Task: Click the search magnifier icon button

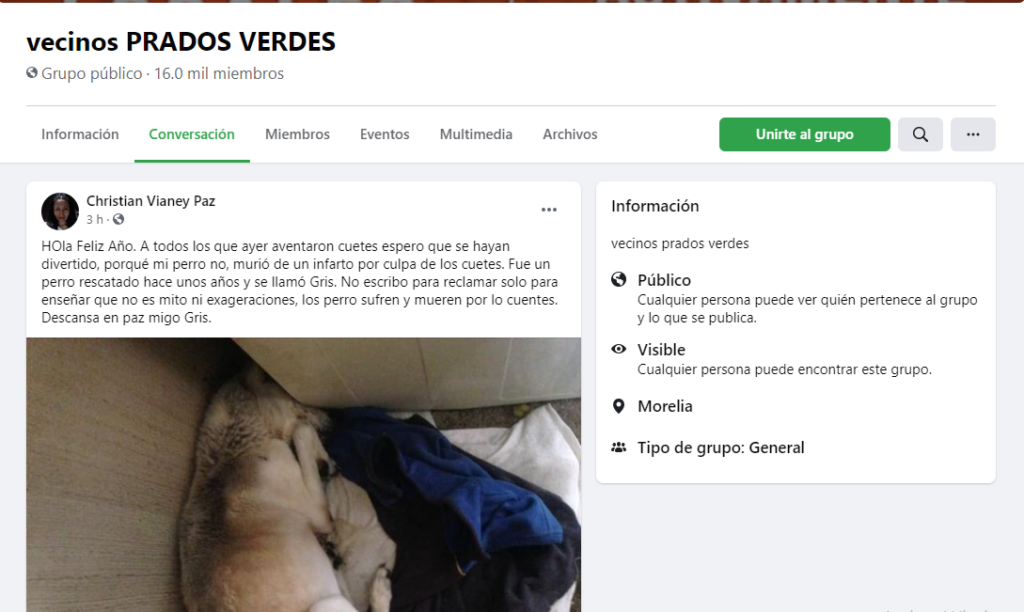Action: [x=920, y=135]
